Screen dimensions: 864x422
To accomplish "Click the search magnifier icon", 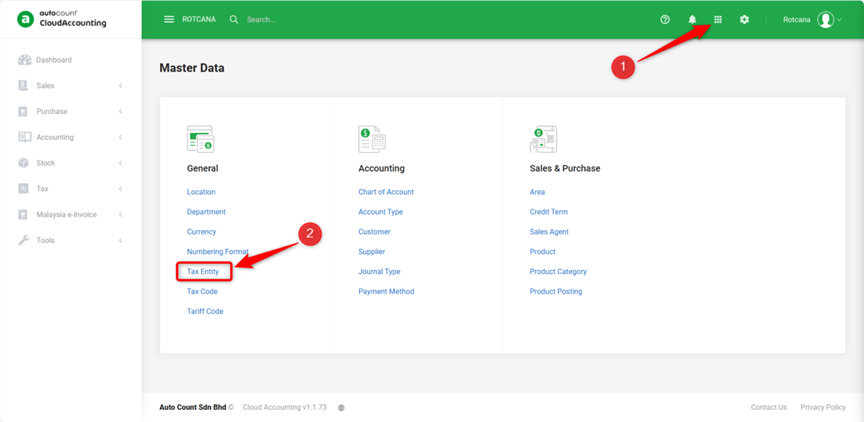I will [x=234, y=19].
